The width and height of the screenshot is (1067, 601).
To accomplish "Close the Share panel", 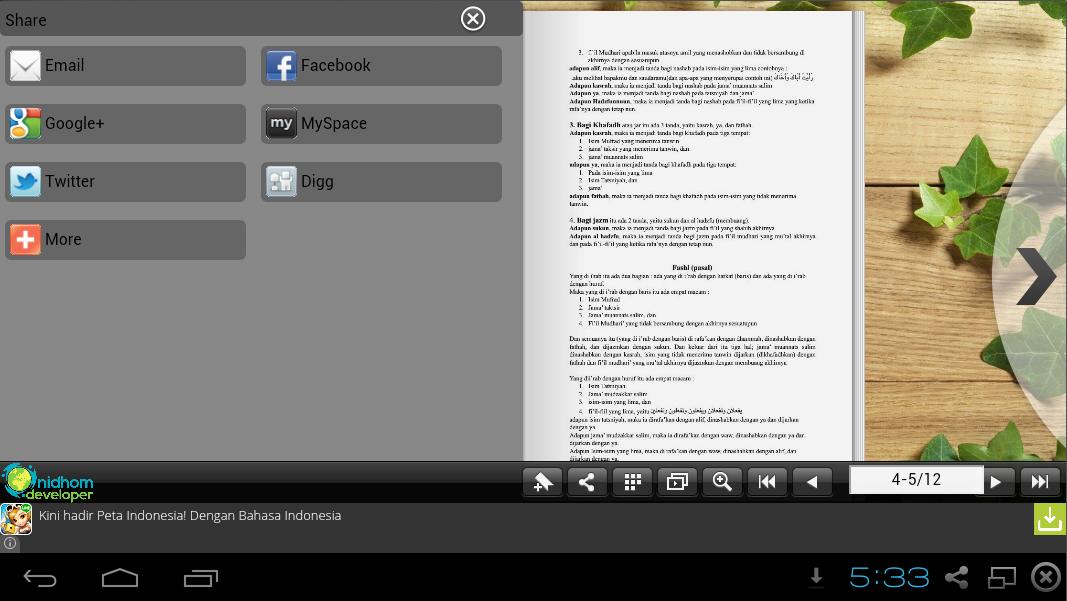I will pyautogui.click(x=473, y=19).
